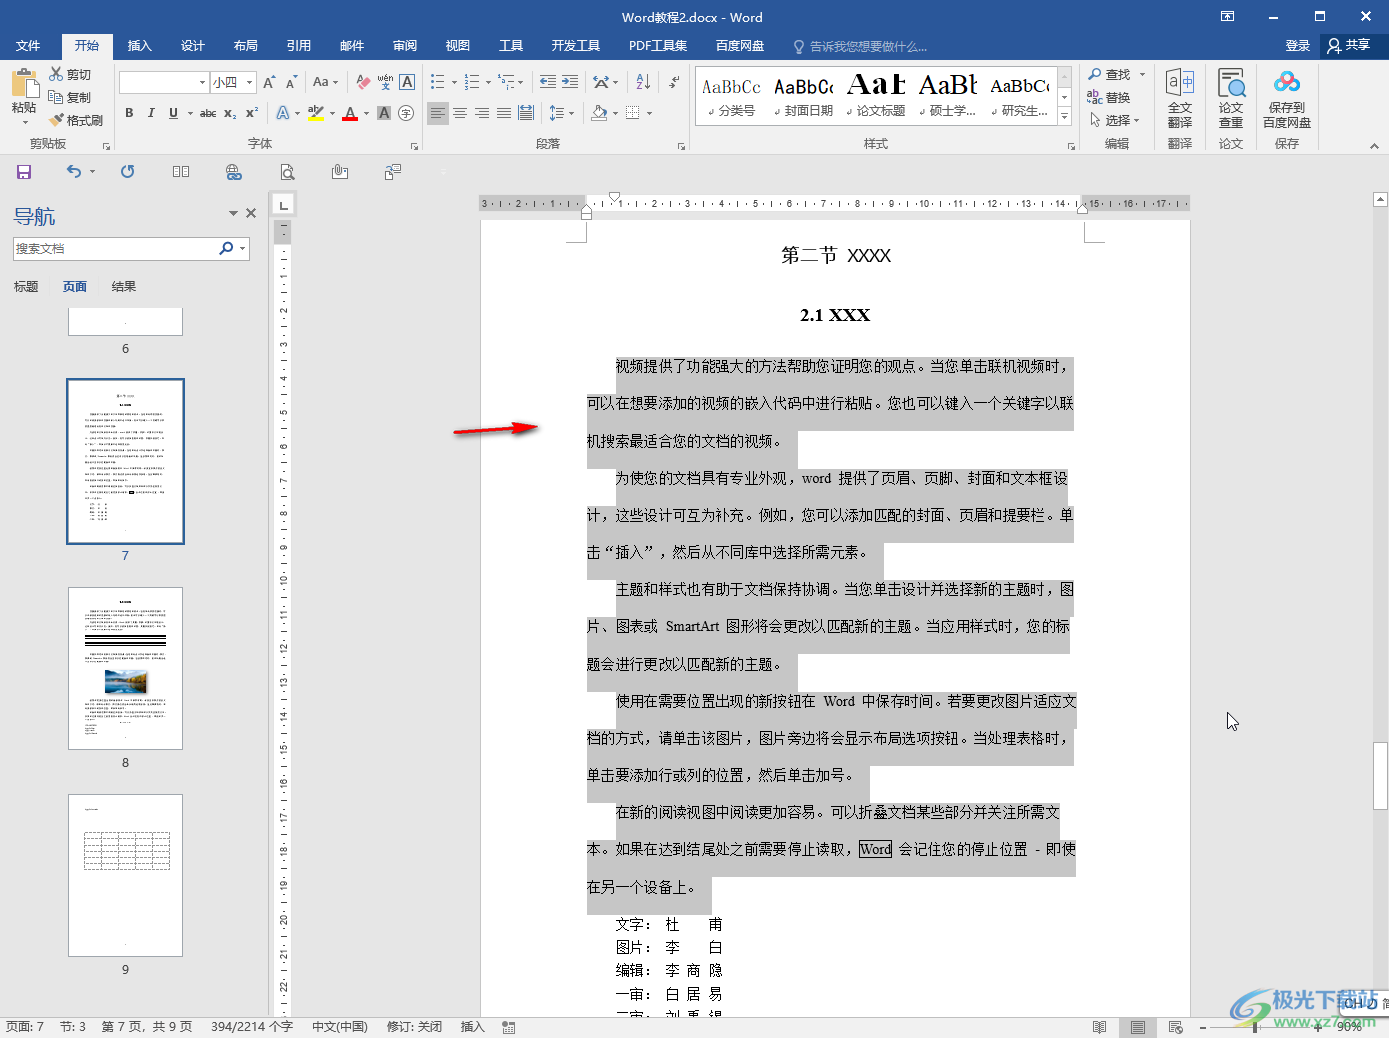Apply bold formatting with the B icon
This screenshot has height=1038, width=1389.
click(x=129, y=113)
